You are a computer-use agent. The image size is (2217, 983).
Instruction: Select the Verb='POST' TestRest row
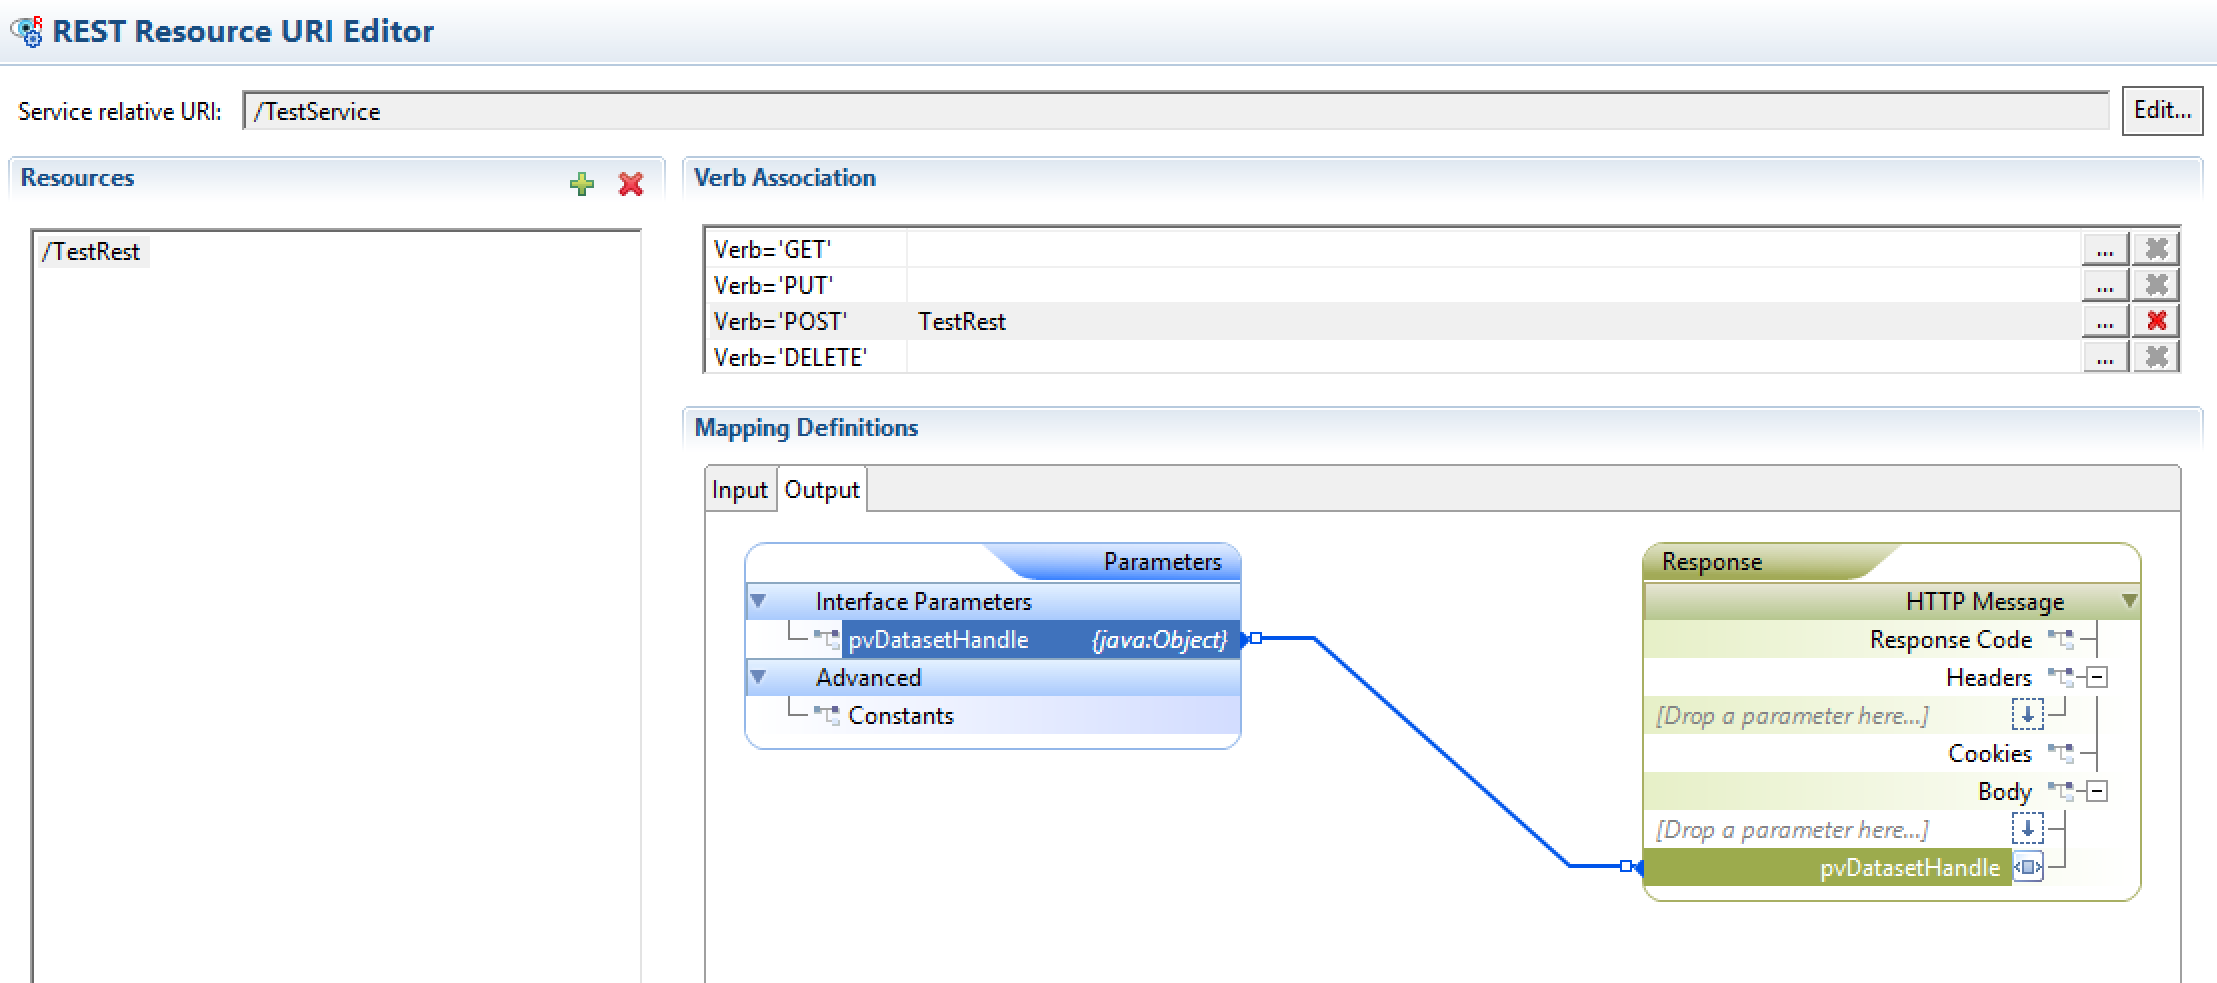point(1392,321)
